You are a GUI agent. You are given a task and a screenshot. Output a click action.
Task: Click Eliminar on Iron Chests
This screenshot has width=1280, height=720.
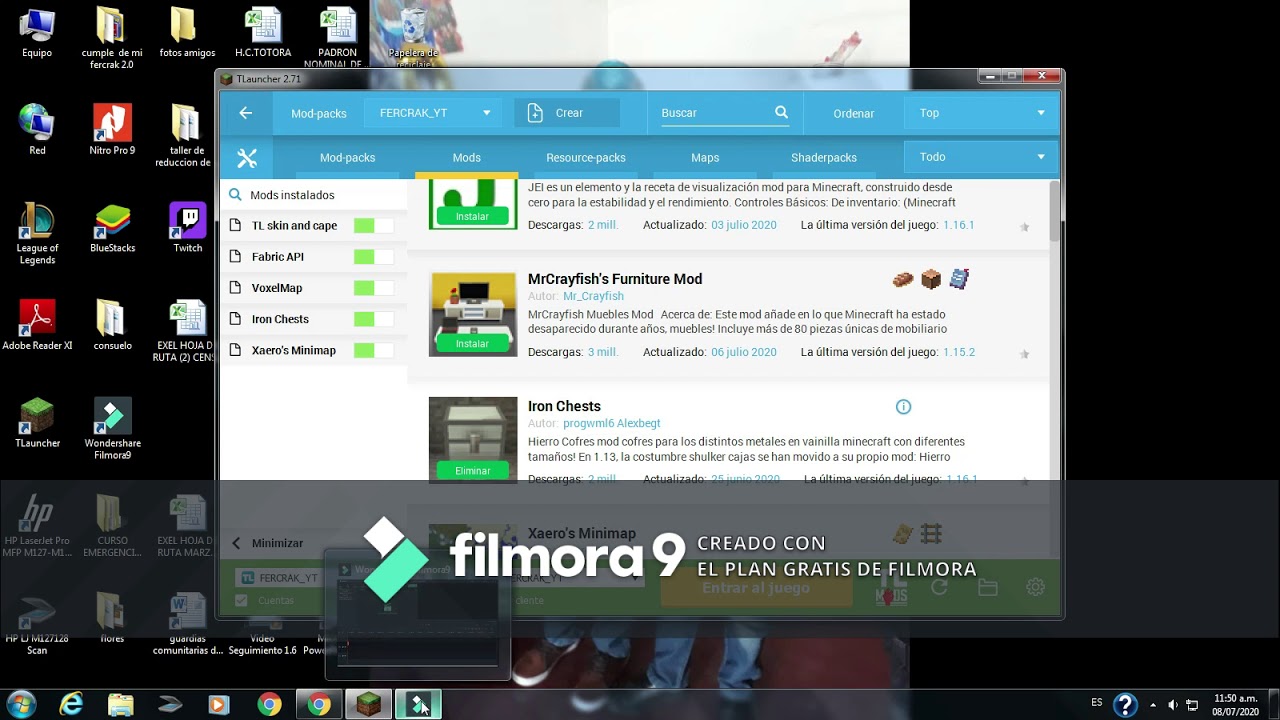tap(472, 471)
